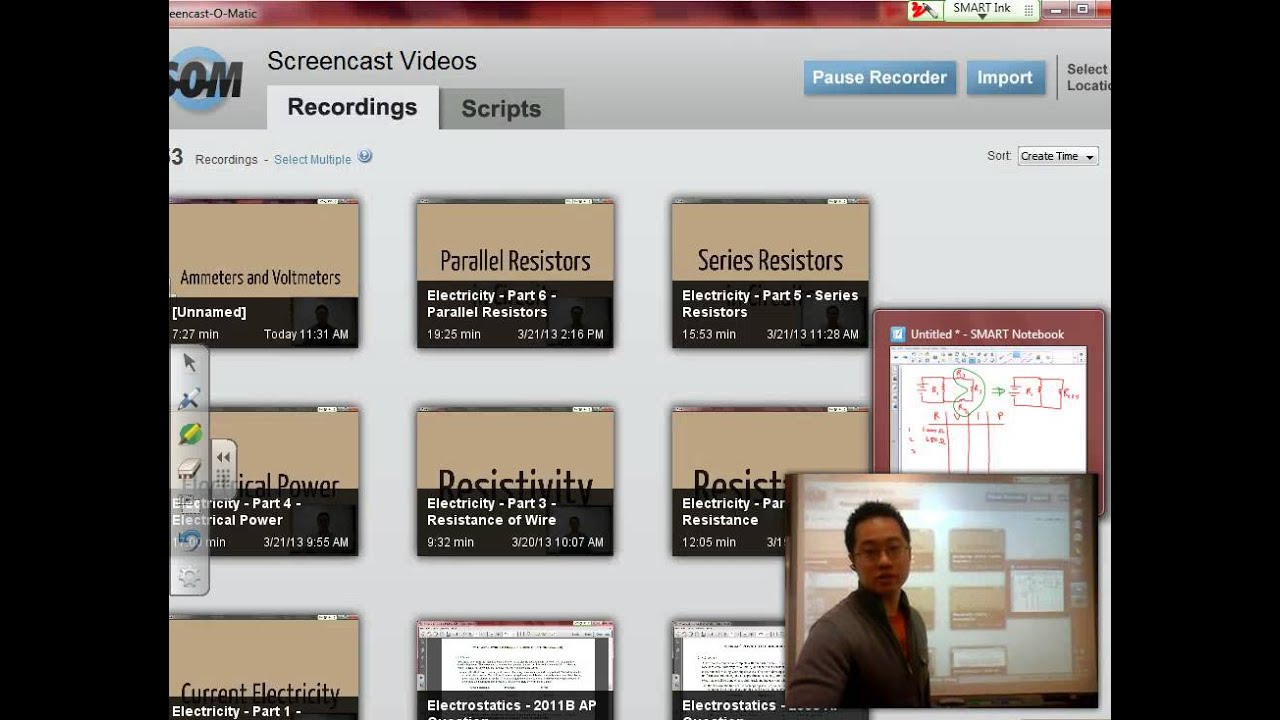Screen dimensions: 1280x720
Task: Click the blue undo arrow in the floating toolbar
Action: click(190, 541)
